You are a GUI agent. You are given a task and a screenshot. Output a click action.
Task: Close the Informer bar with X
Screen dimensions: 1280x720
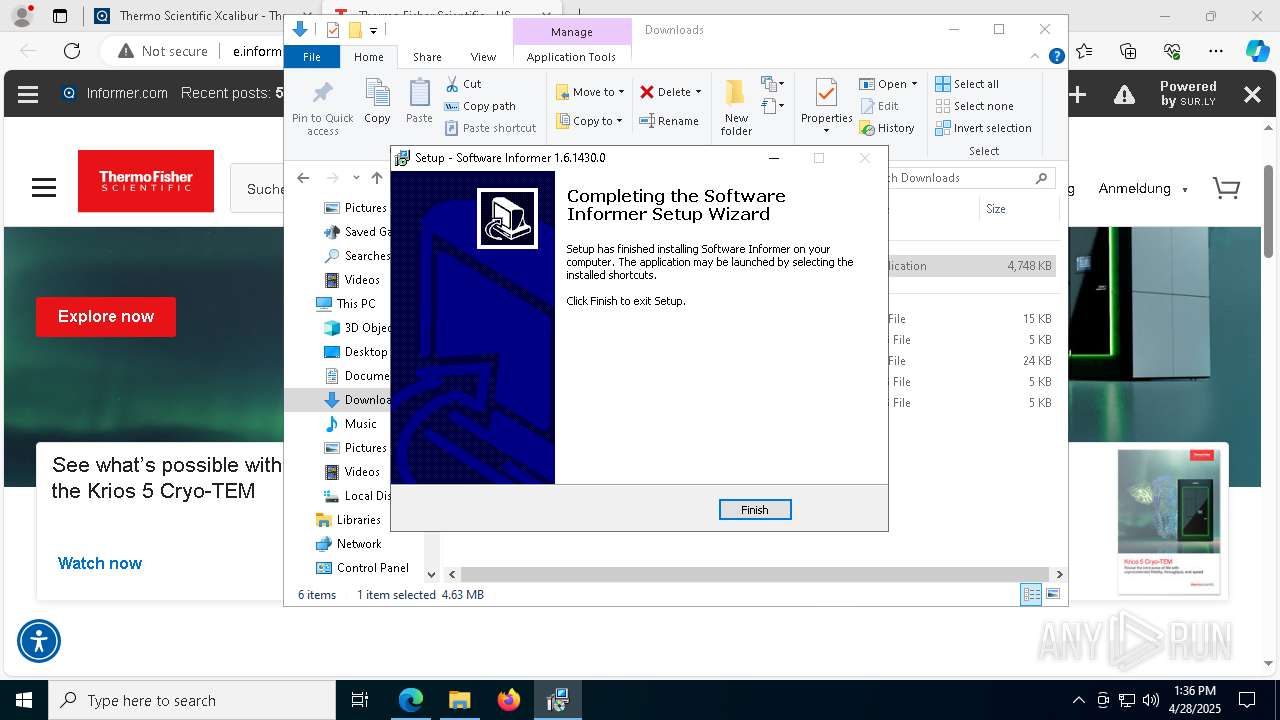coord(1252,94)
